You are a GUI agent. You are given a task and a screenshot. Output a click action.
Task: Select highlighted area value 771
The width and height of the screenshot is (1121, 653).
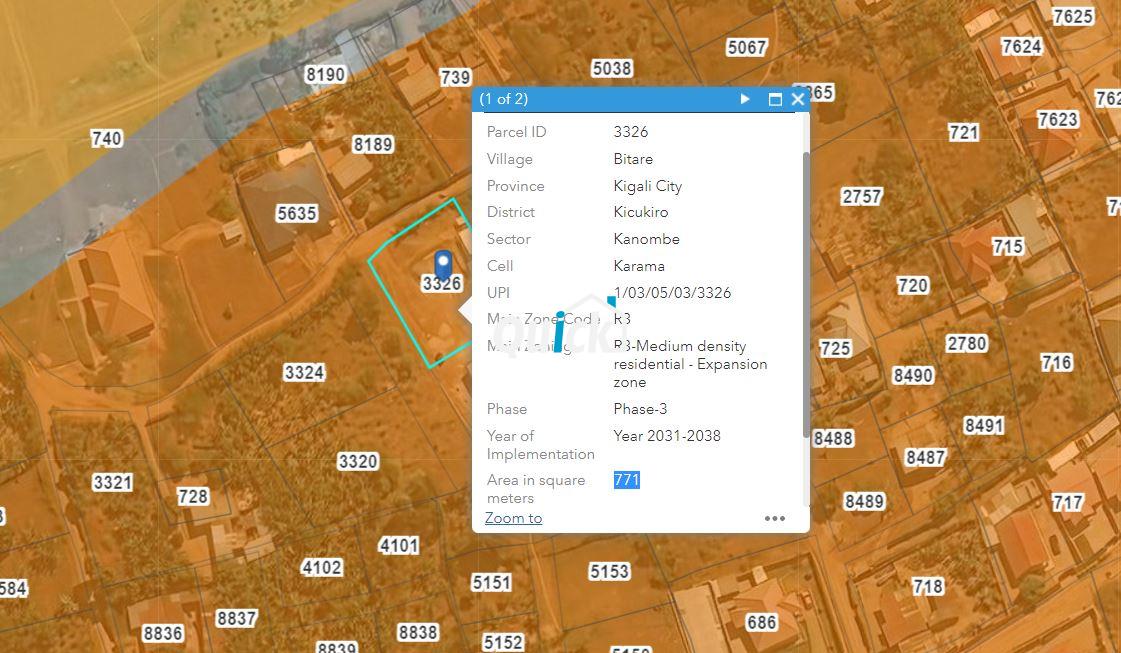click(626, 480)
